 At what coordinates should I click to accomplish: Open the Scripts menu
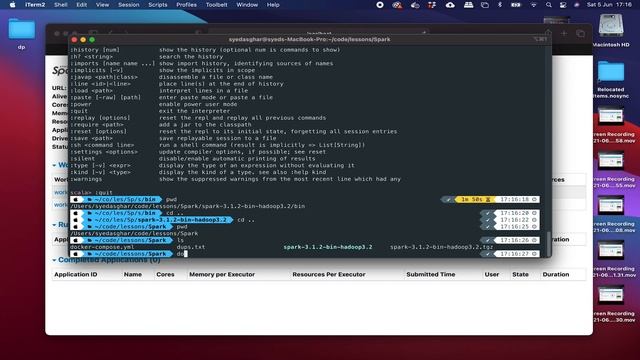tap(158, 5)
